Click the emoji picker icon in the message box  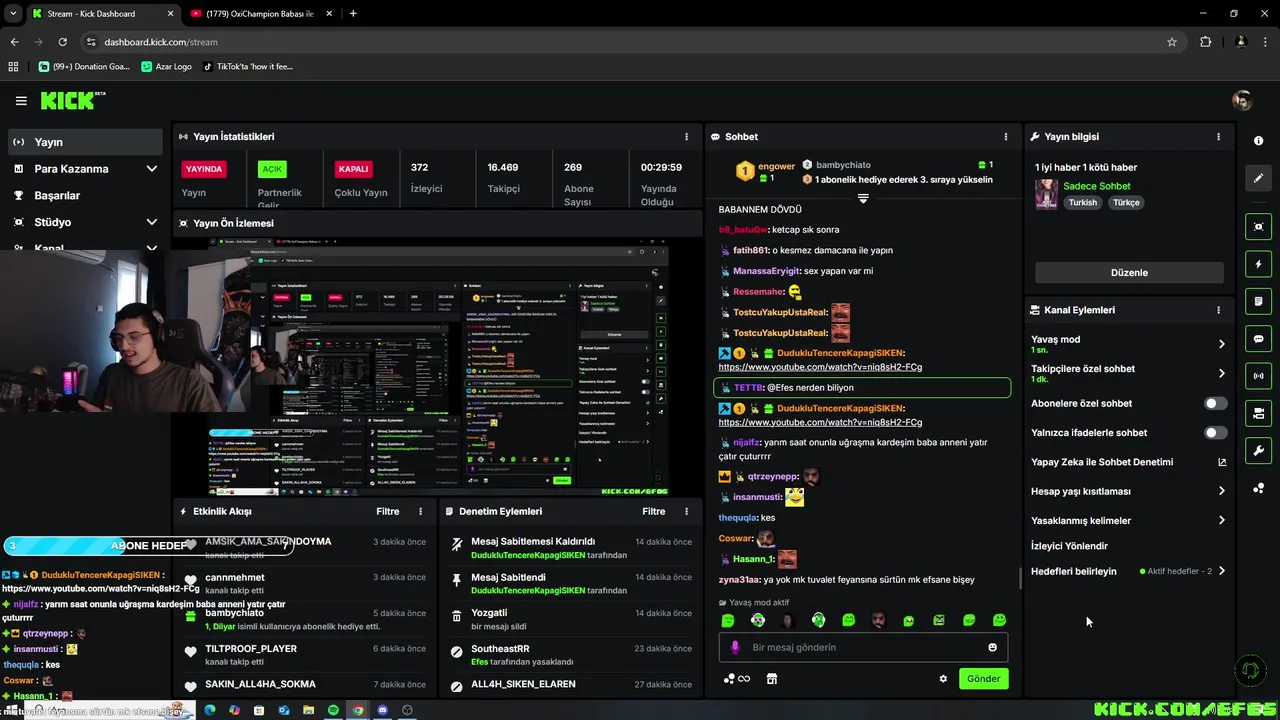coord(992,647)
